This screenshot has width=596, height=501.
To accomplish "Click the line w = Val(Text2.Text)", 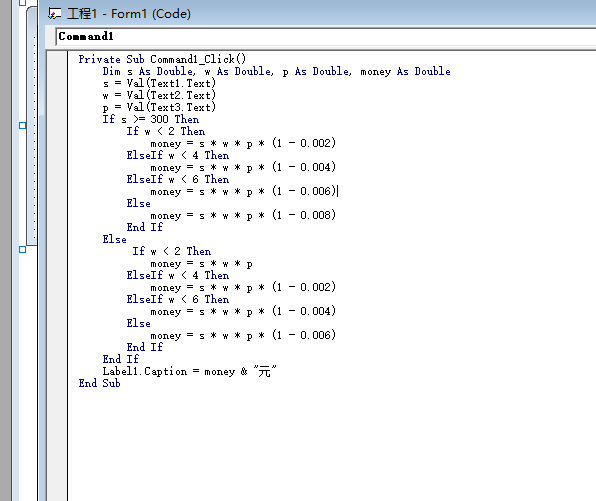I will click(x=159, y=95).
